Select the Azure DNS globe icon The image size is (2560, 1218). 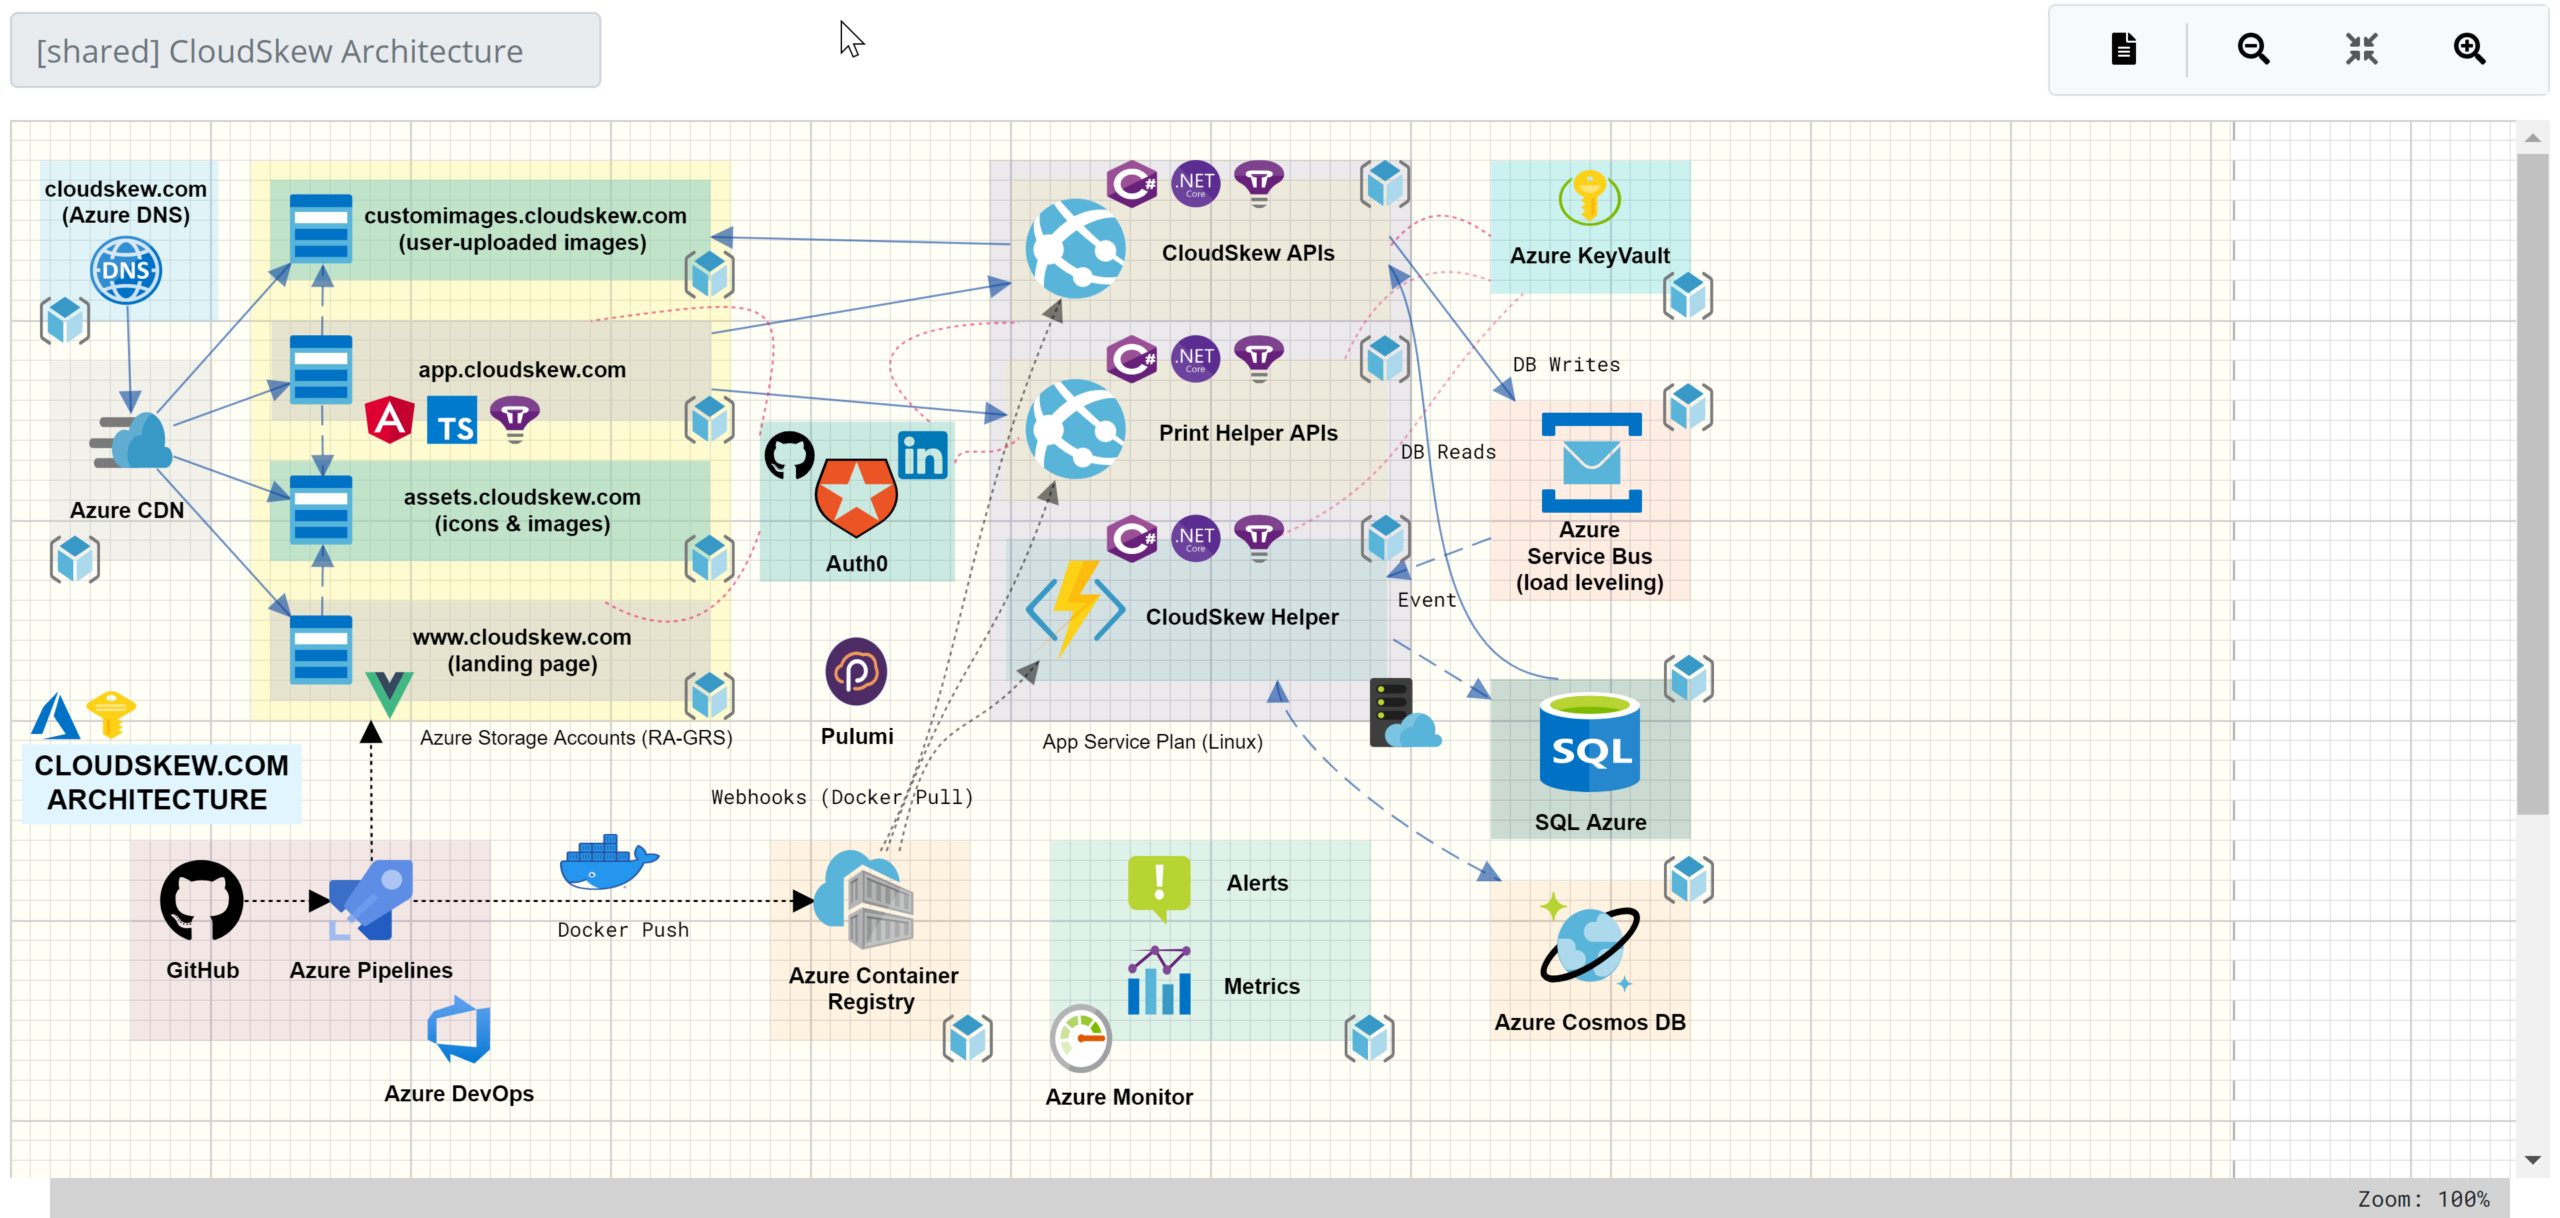point(126,270)
